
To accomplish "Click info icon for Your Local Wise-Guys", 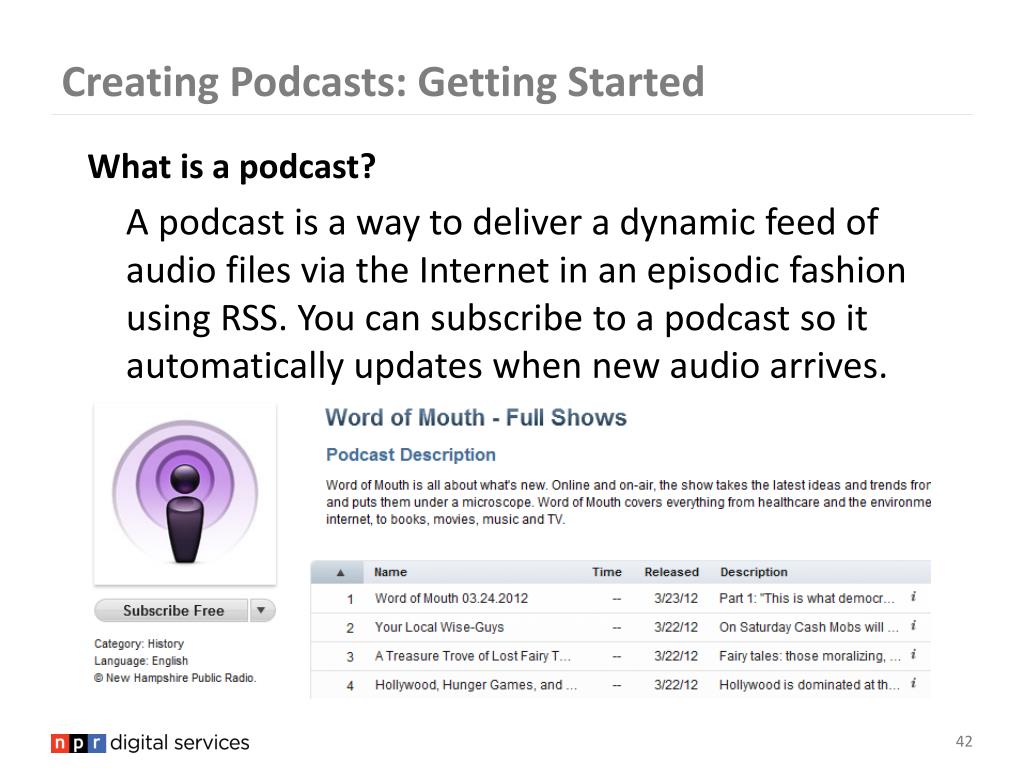I will click(x=913, y=627).
